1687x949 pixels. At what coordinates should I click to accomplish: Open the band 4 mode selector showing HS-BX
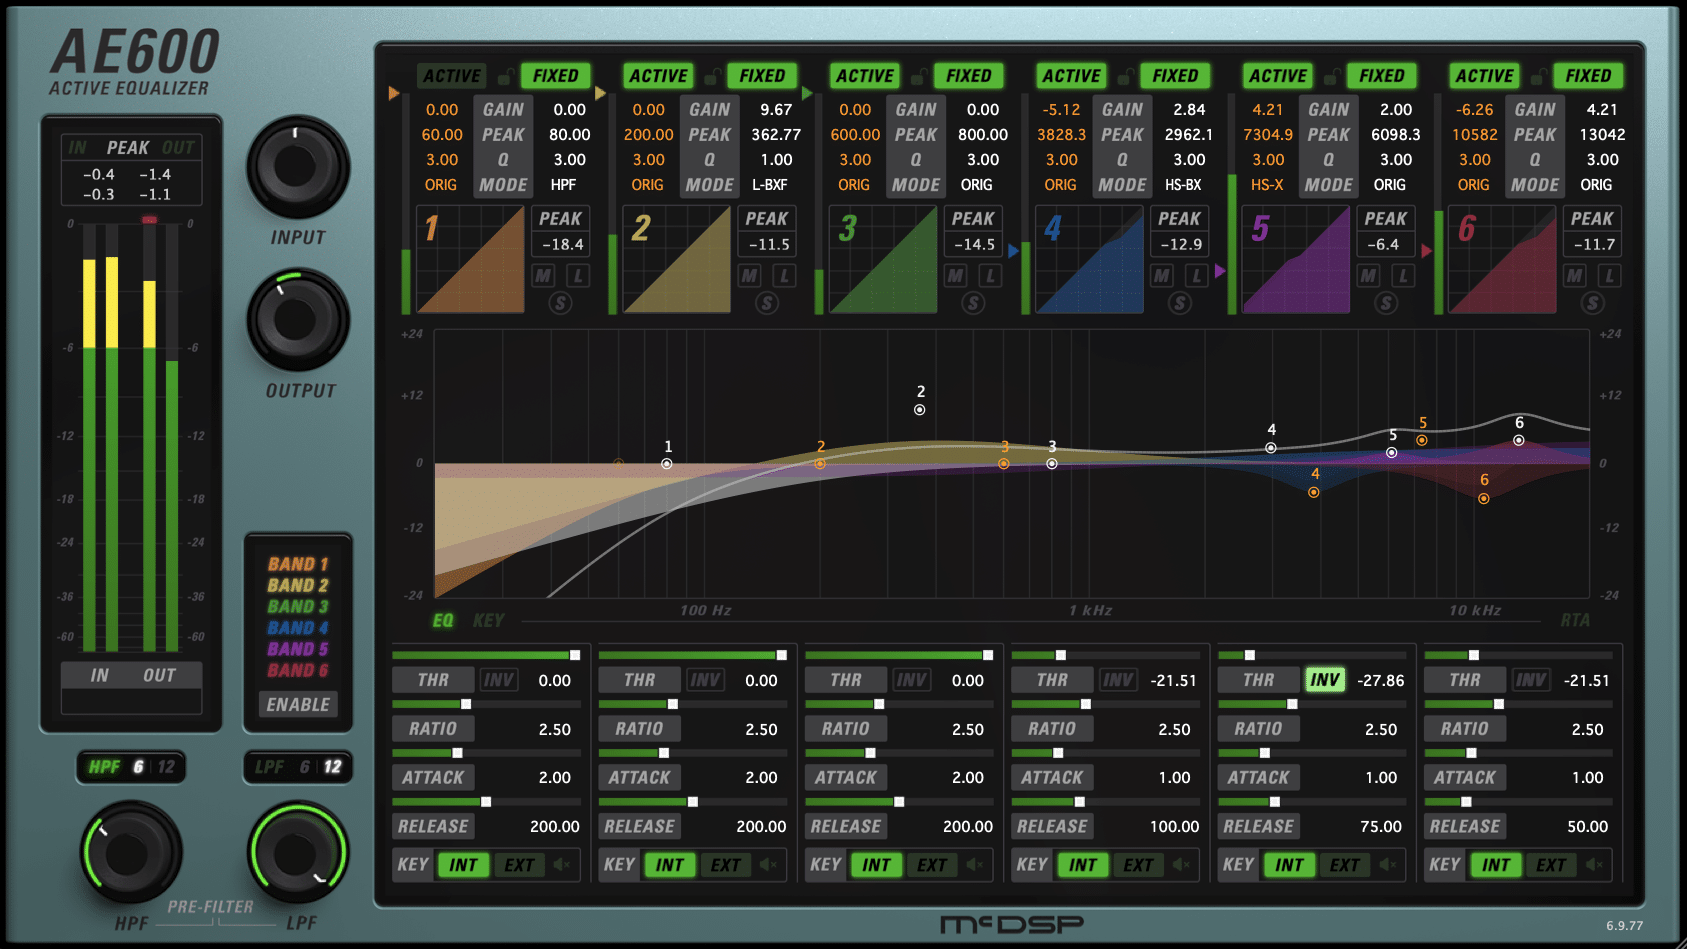(x=1182, y=185)
